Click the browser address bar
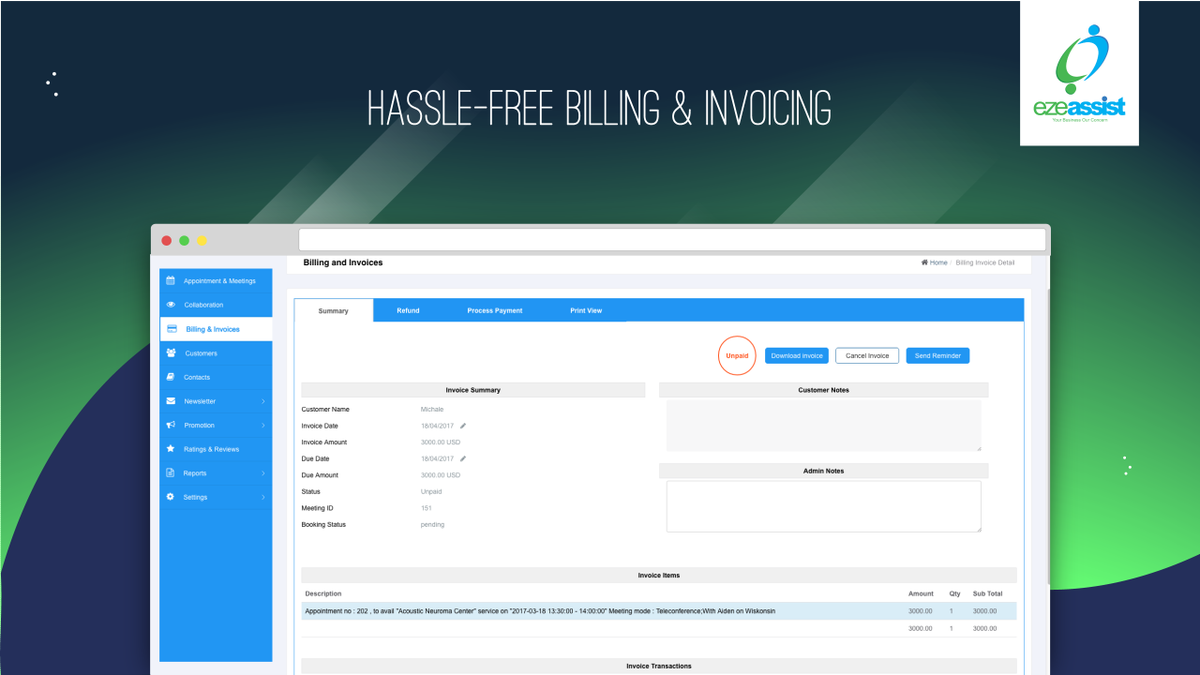This screenshot has width=1200, height=675. tap(672, 240)
